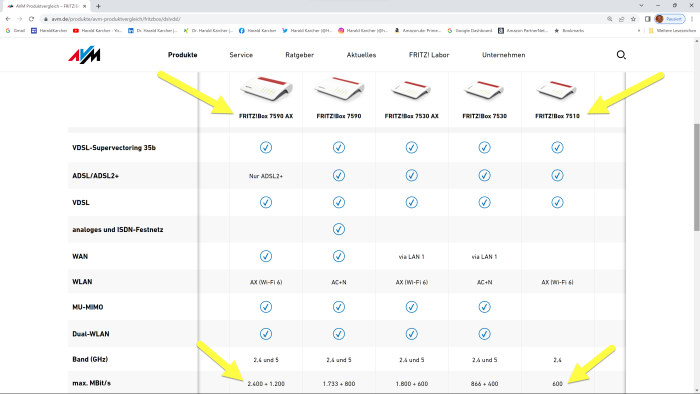The width and height of the screenshot is (700, 394).
Task: Click the analoges und ISDN-Festnetz checkmark
Action: [339, 229]
